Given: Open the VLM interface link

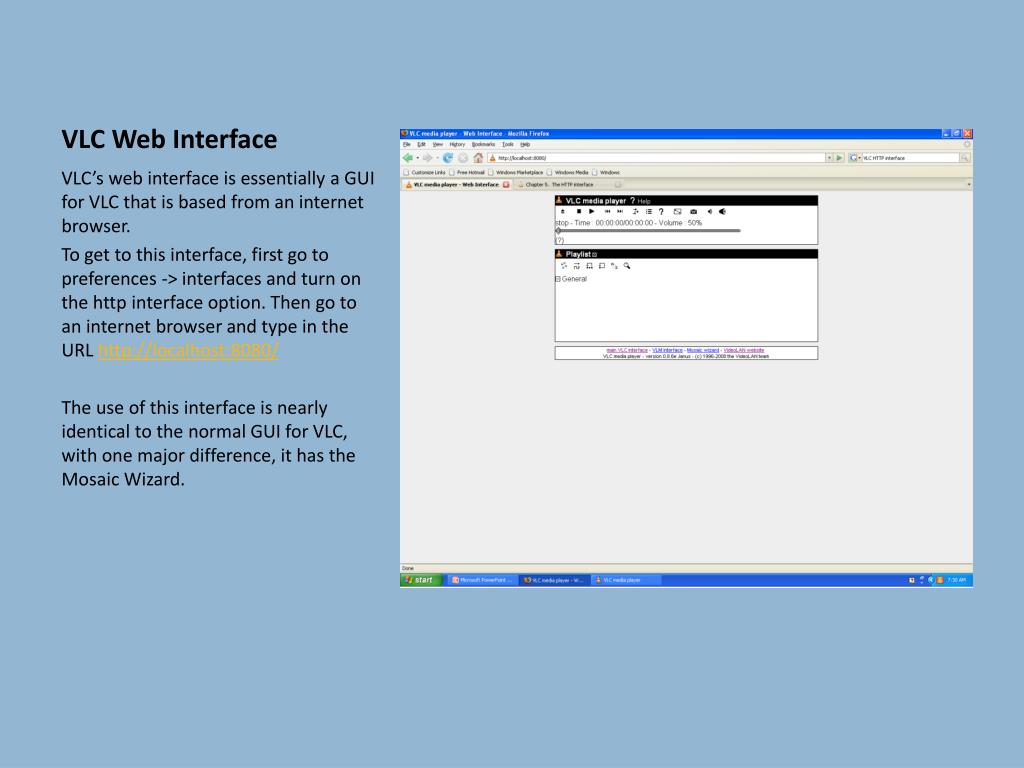Looking at the screenshot, I should pyautogui.click(x=667, y=350).
